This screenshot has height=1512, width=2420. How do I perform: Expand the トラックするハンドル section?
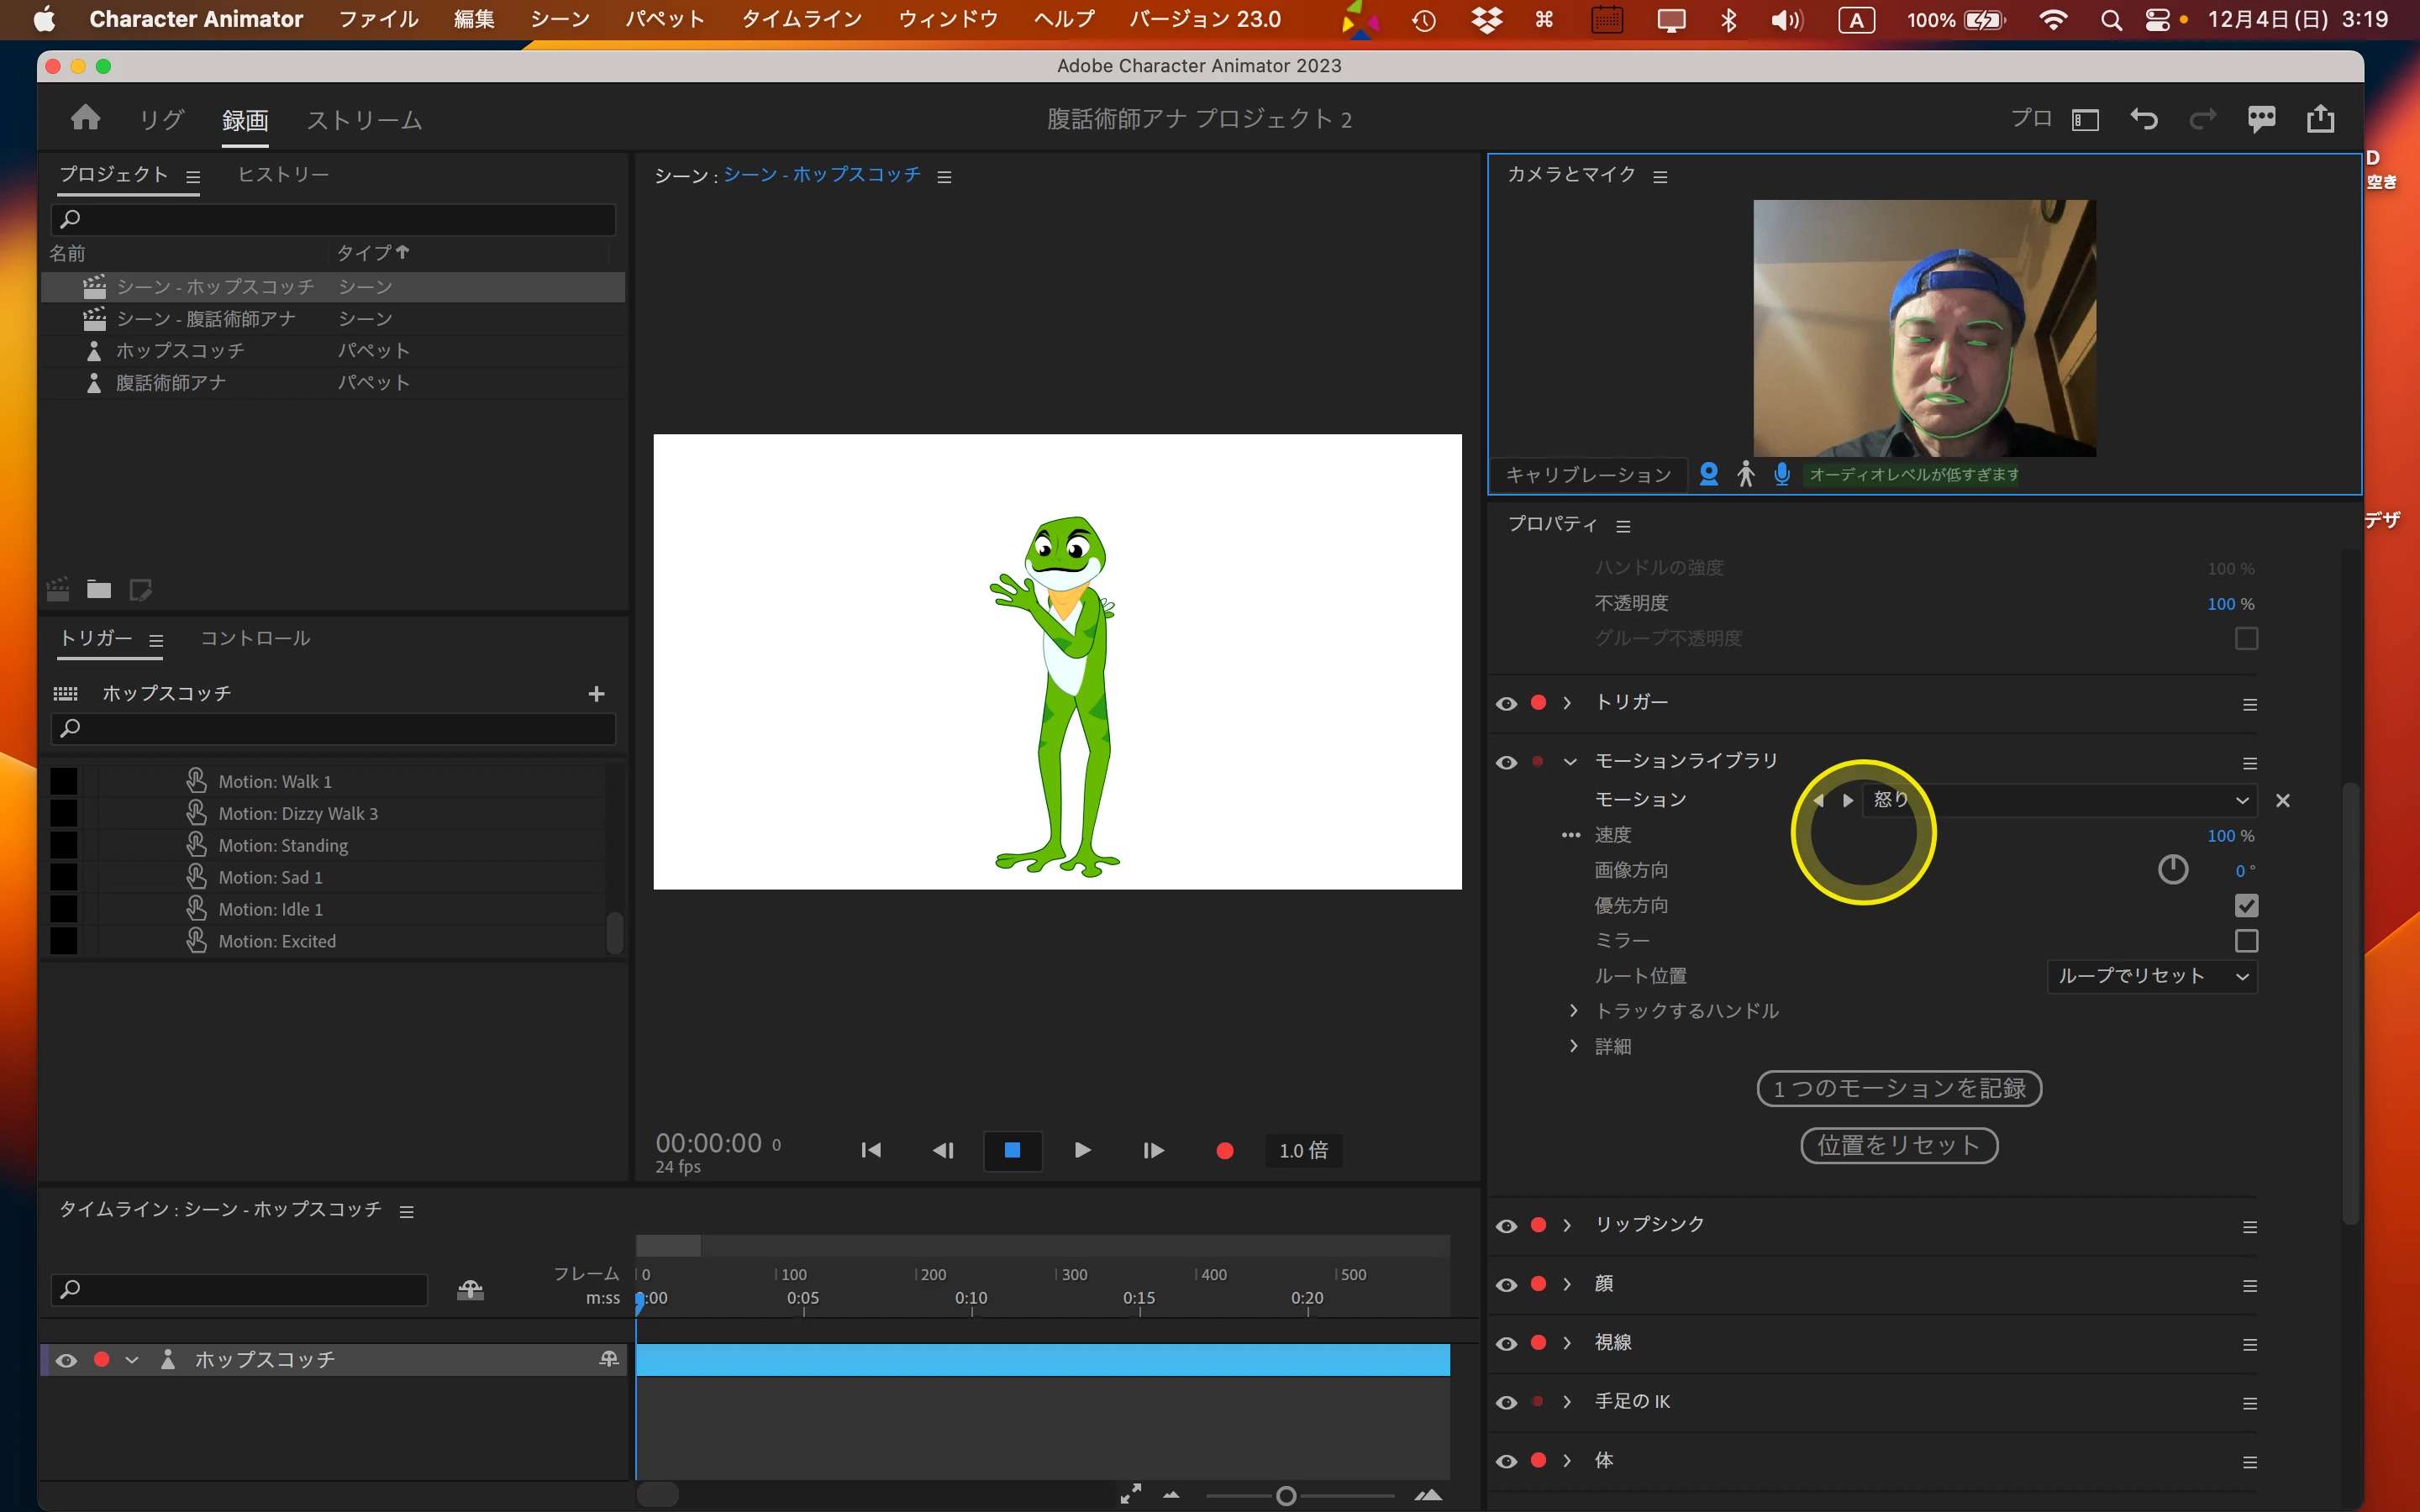[x=1574, y=1011]
